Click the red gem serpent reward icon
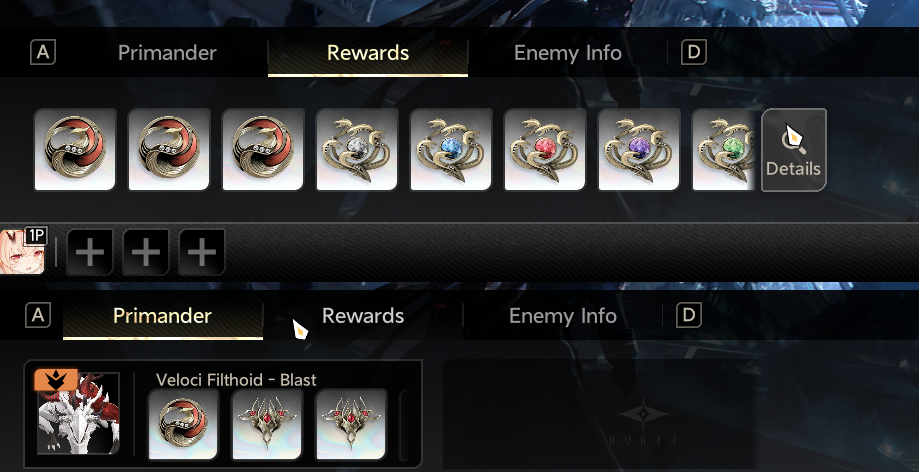This screenshot has width=919, height=472. point(544,150)
